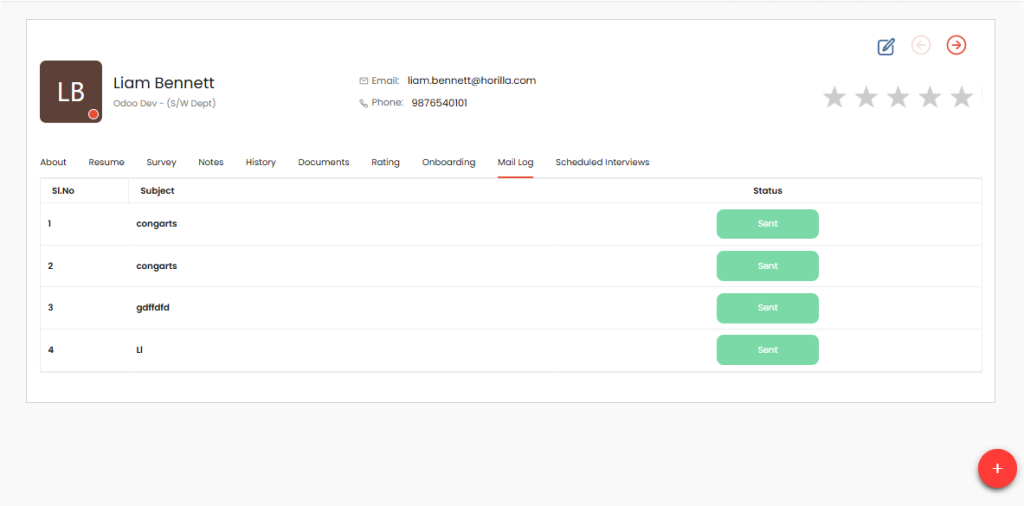Open the first congarts mail log row
This screenshot has width=1024, height=506.
click(157, 224)
